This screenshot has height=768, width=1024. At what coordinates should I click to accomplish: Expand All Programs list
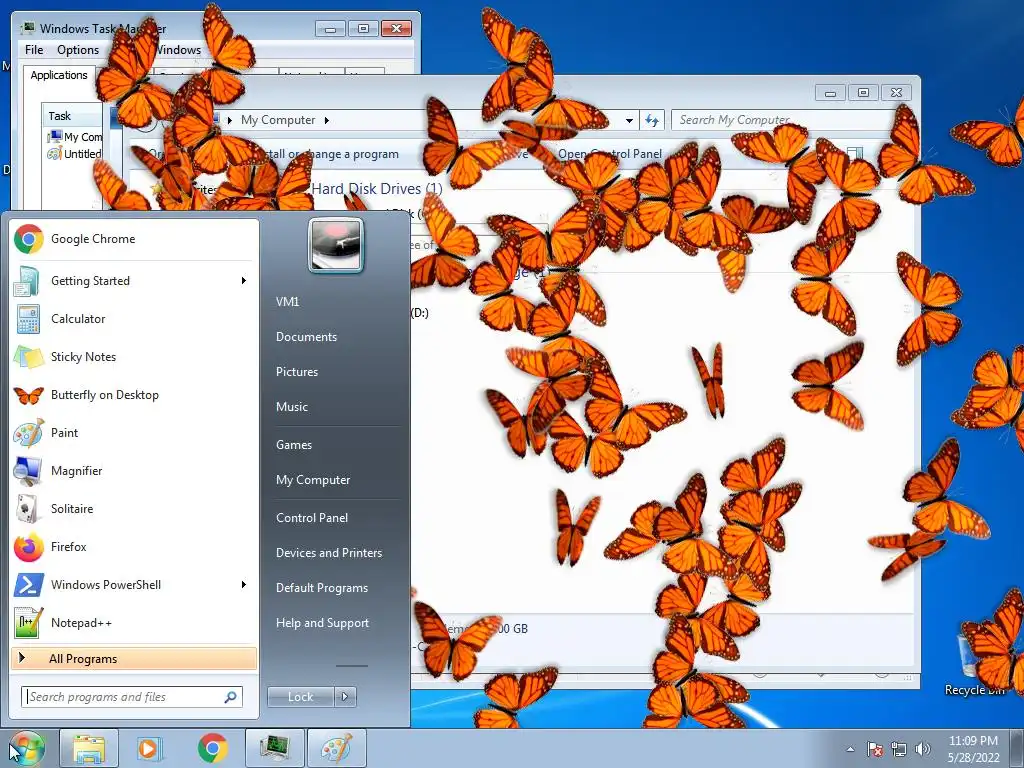tap(134, 659)
